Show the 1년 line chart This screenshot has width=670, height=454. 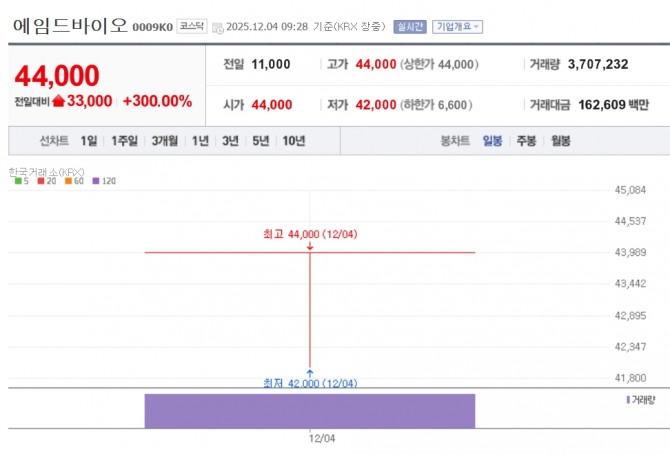click(x=200, y=141)
